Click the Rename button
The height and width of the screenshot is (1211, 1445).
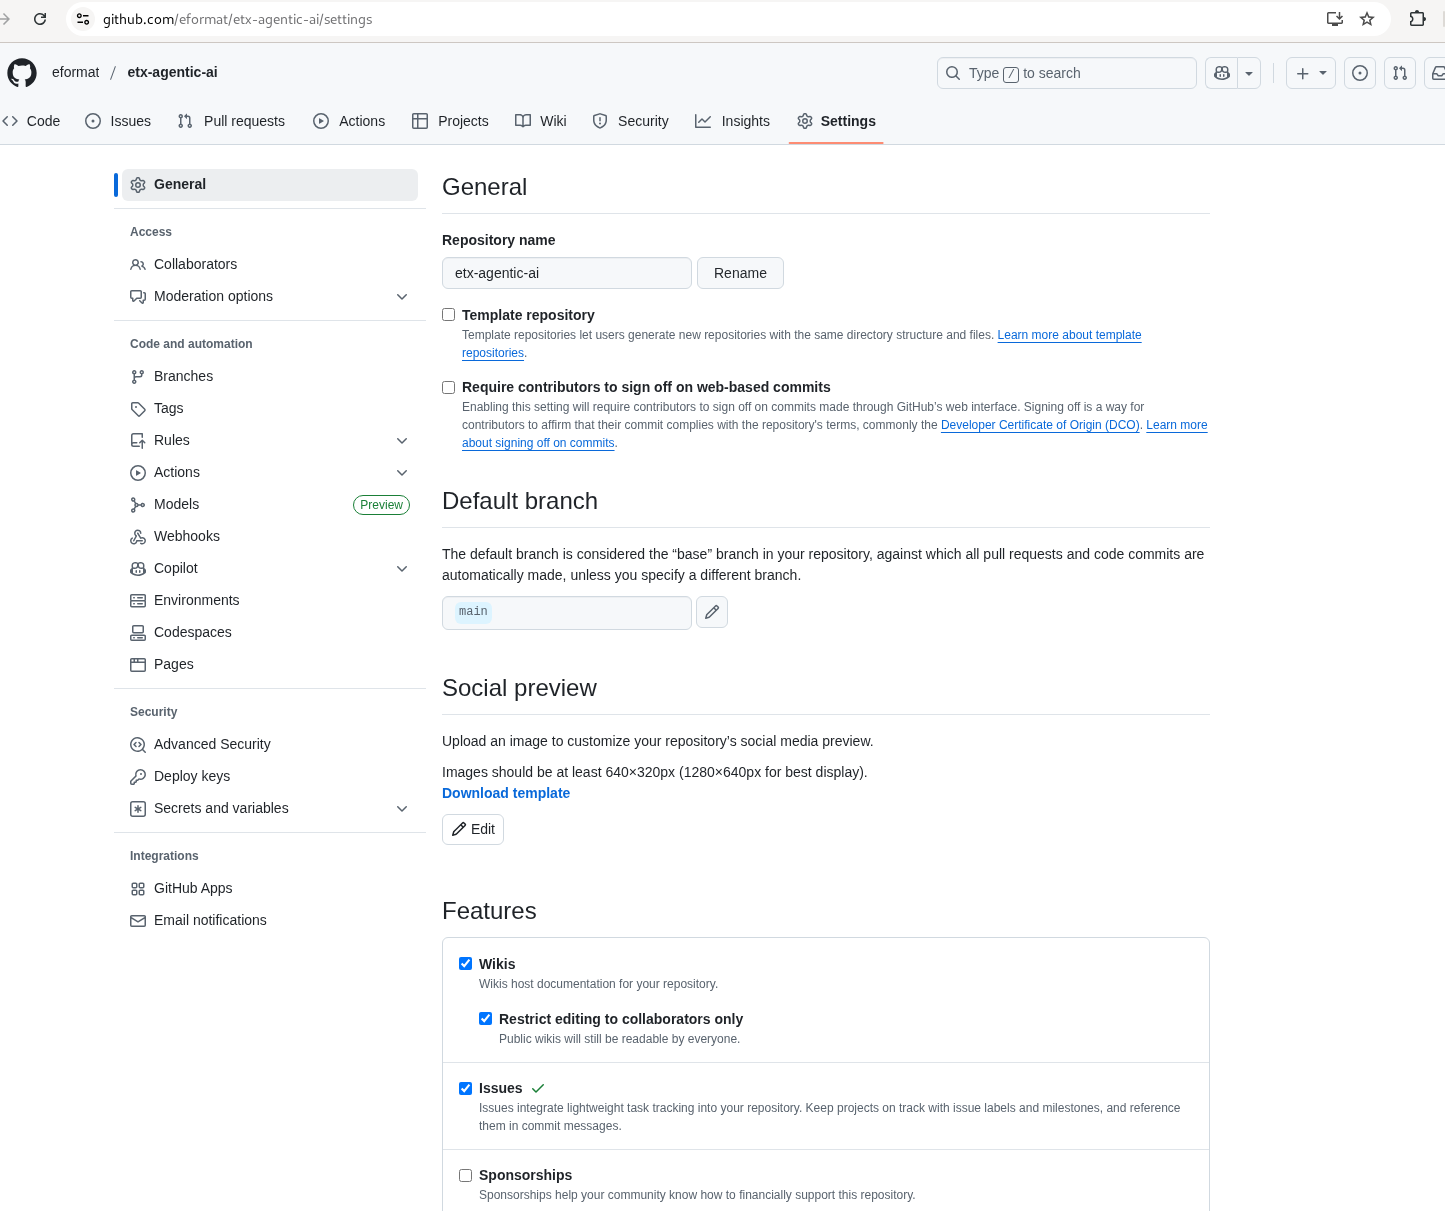coord(740,273)
